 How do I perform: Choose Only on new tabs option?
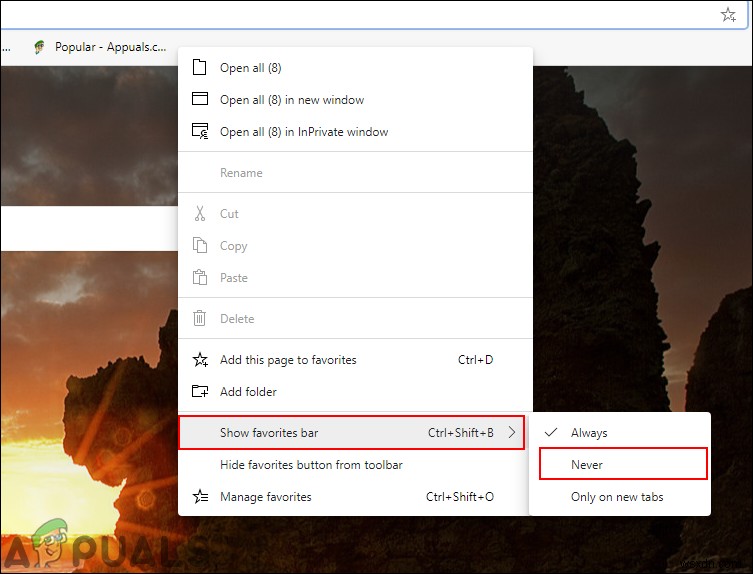pyautogui.click(x=619, y=497)
